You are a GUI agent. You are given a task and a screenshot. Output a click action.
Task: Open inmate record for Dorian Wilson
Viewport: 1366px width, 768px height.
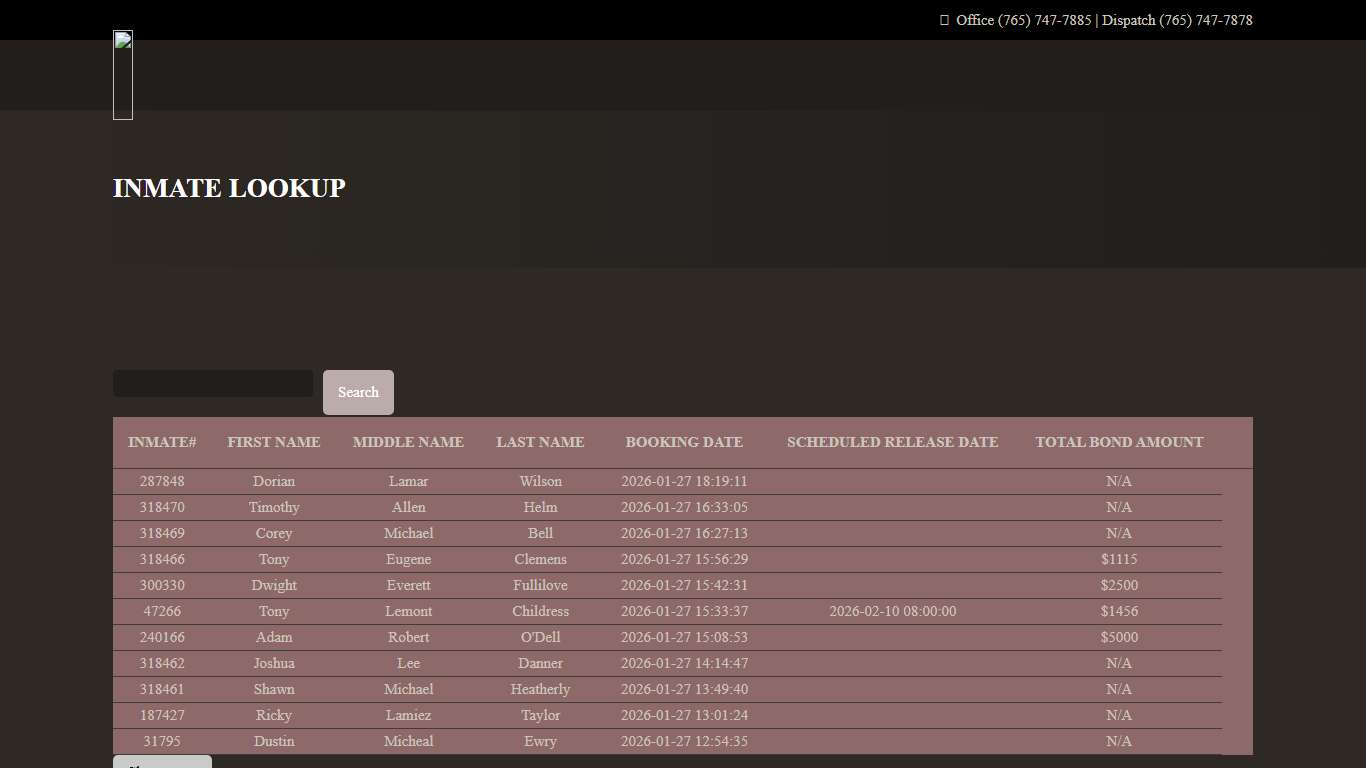pyautogui.click(x=540, y=481)
